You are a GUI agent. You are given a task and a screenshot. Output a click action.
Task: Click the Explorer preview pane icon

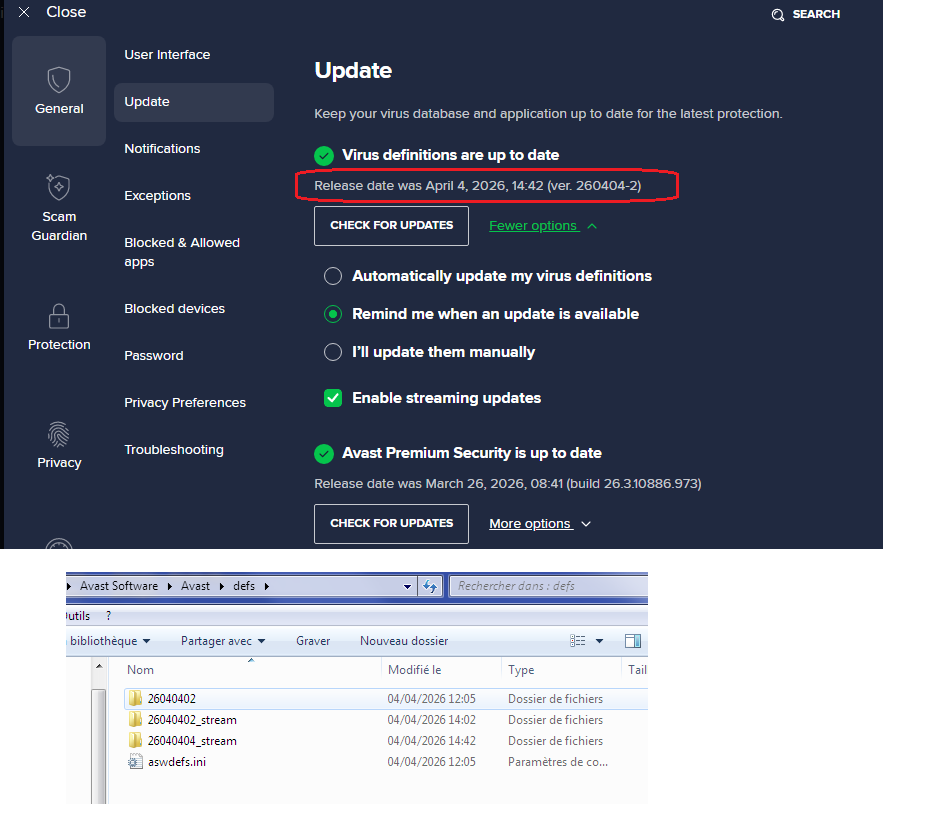pyautogui.click(x=632, y=641)
